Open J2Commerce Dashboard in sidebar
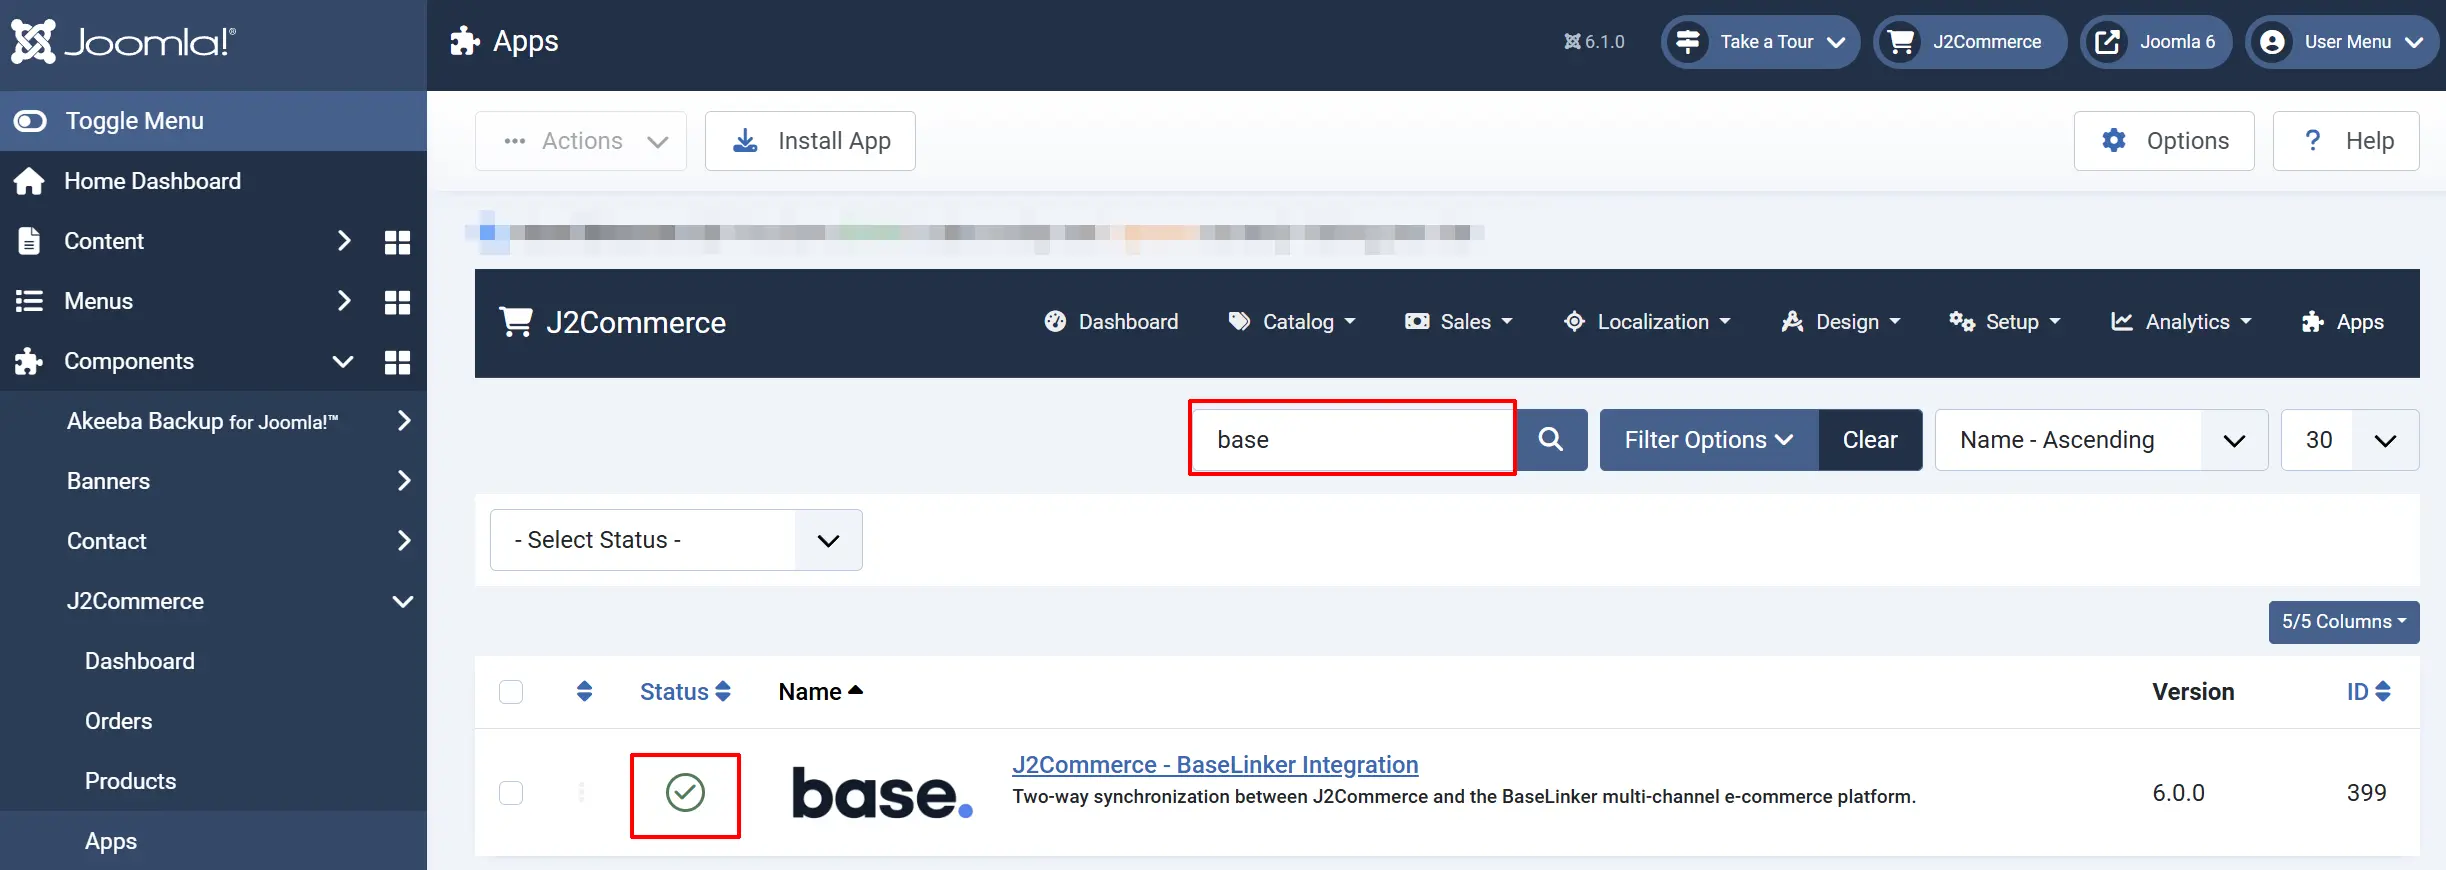 (x=140, y=661)
